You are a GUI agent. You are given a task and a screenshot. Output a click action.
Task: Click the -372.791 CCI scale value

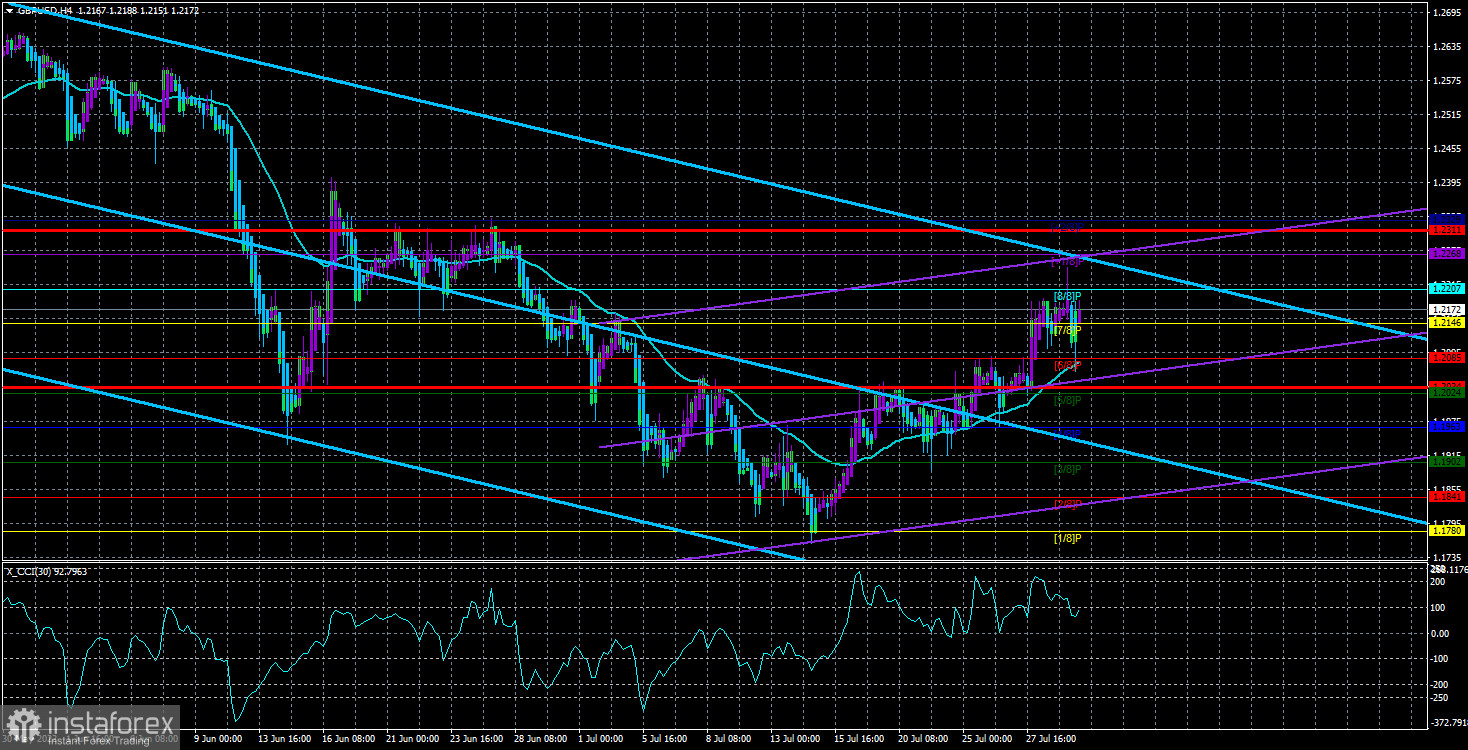[x=1448, y=722]
